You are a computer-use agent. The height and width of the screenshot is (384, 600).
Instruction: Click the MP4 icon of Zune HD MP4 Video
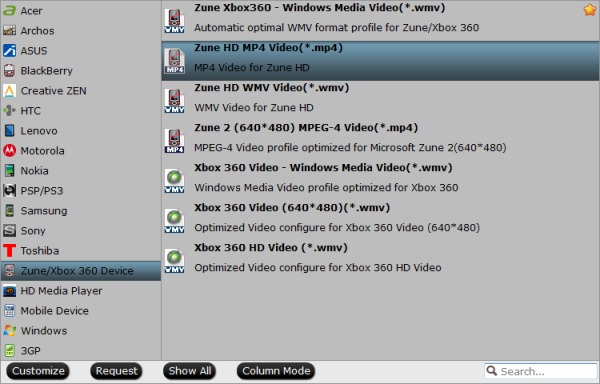point(174,61)
